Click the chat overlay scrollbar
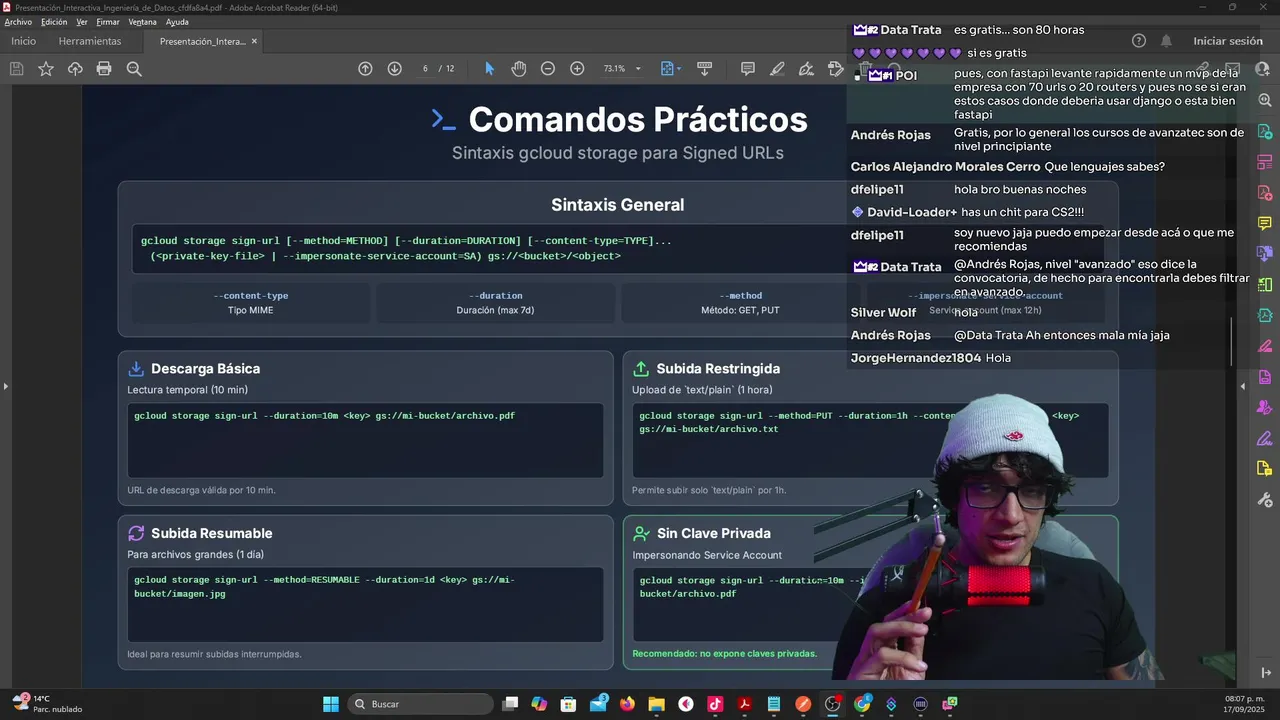This screenshot has width=1280, height=720. 1232,342
